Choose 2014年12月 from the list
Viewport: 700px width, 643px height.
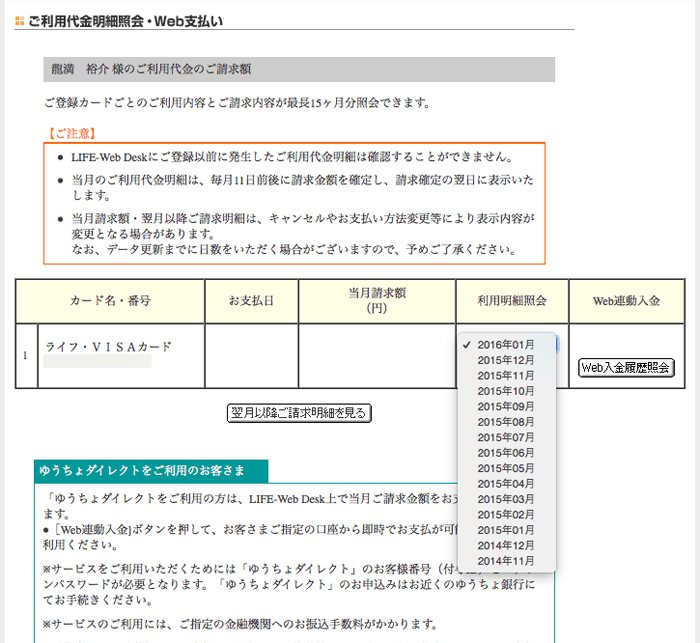(x=506, y=545)
